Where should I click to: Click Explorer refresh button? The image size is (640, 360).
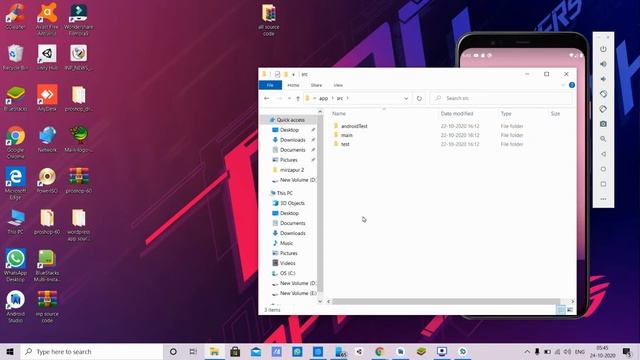pyautogui.click(x=419, y=98)
